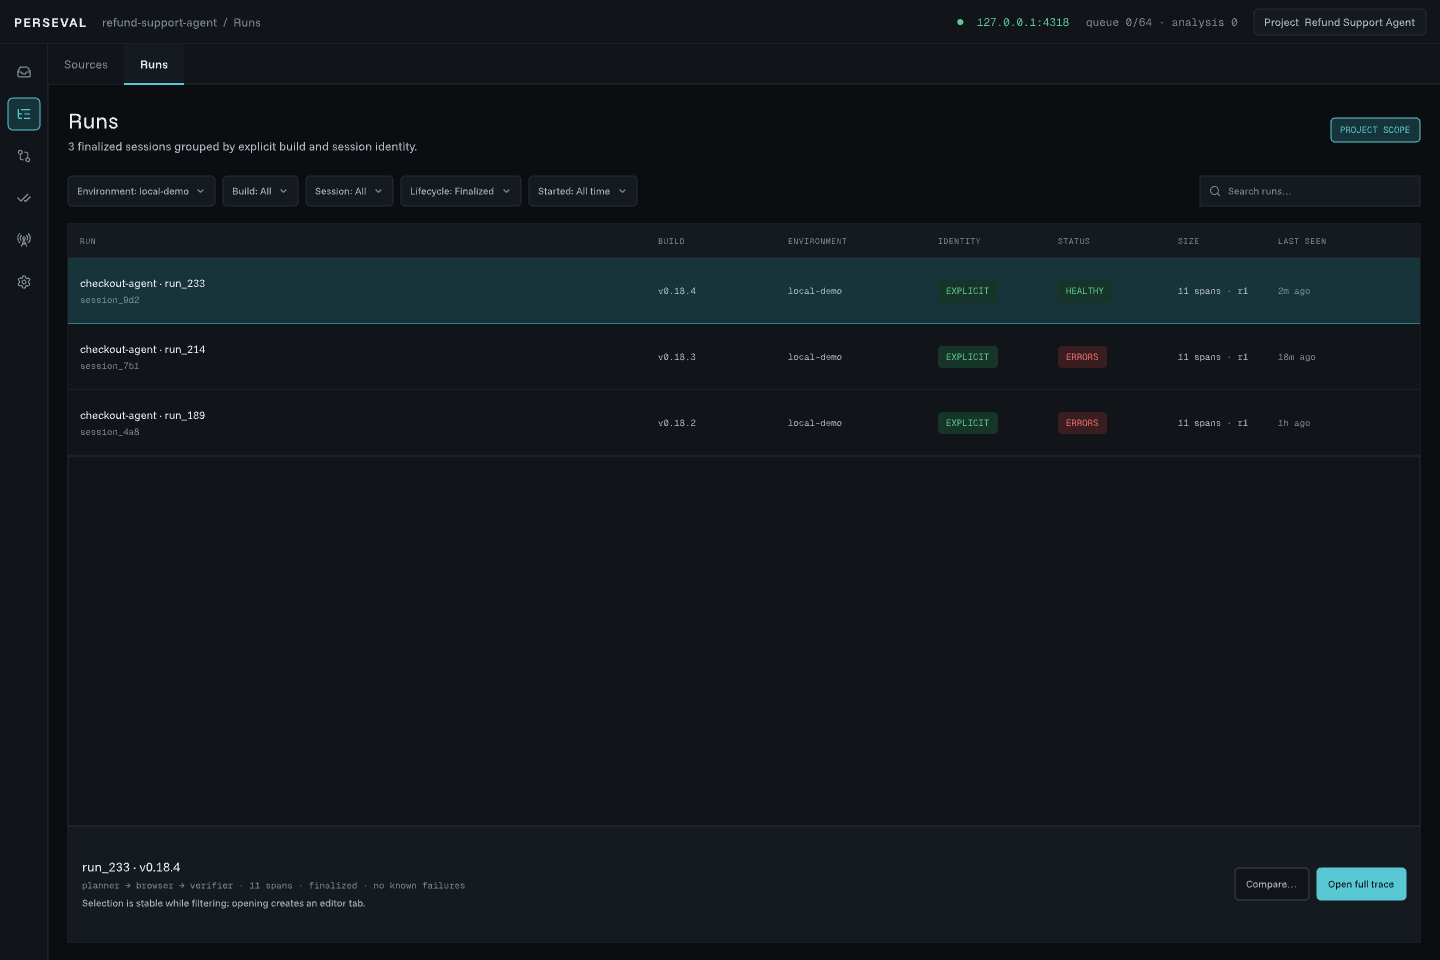Click the SIZE column header
The image size is (1440, 960).
click(x=1188, y=241)
